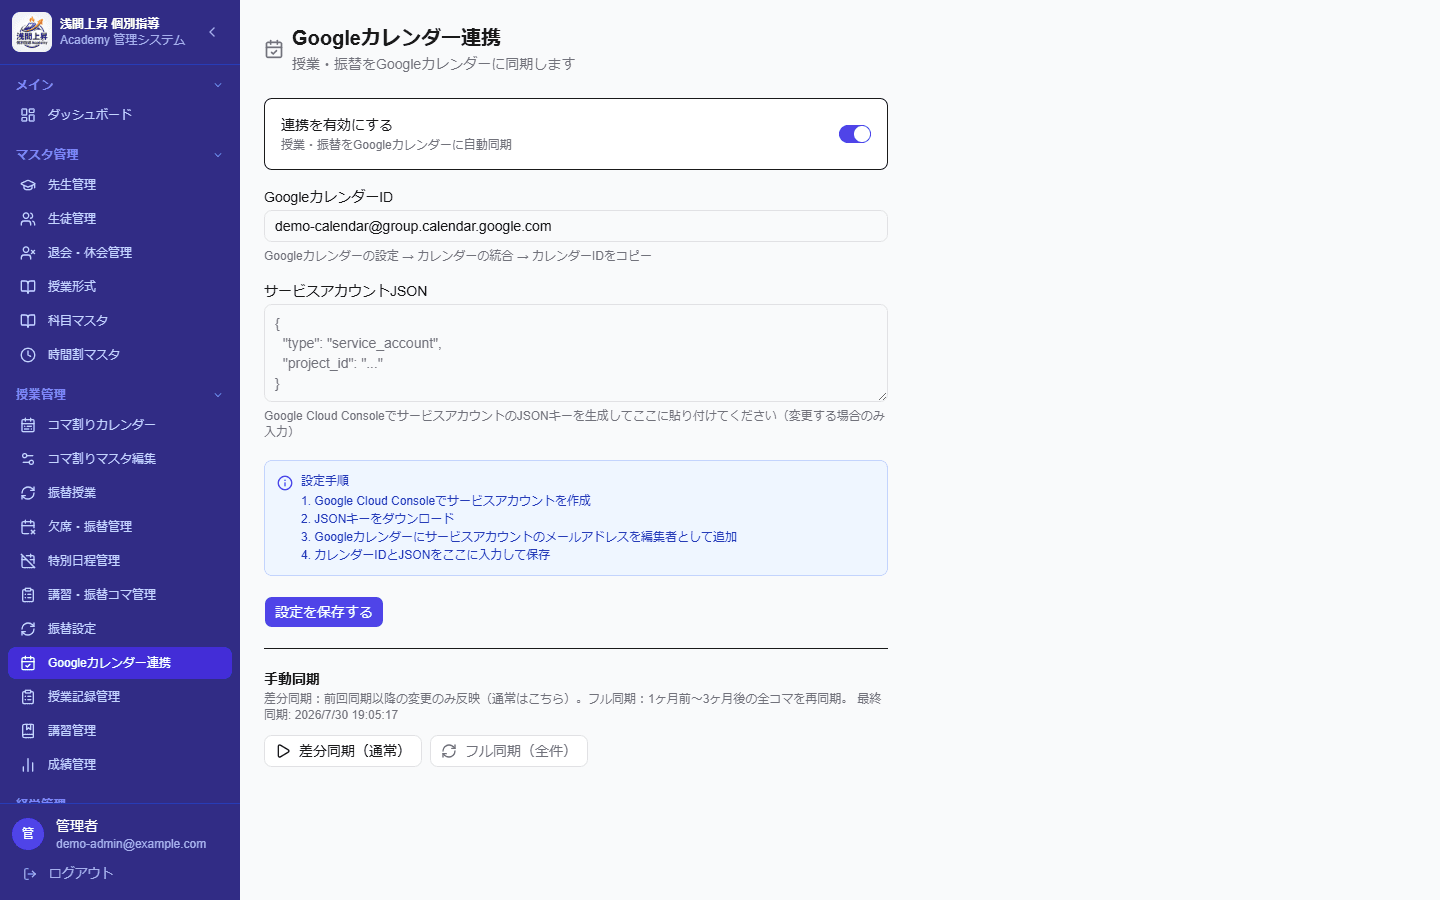Open 振替設定 menu label
The height and width of the screenshot is (900, 1440).
click(72, 629)
